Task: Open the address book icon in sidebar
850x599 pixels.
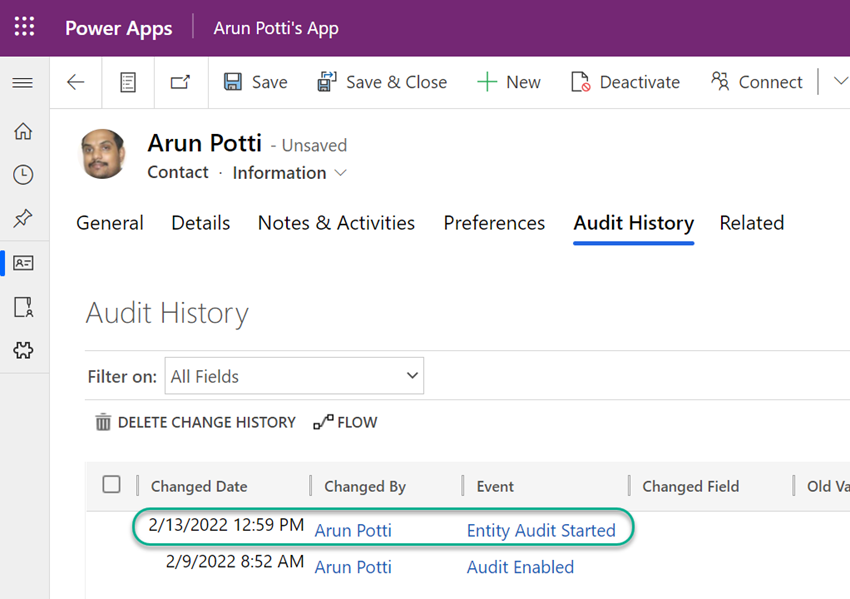Action: click(x=23, y=308)
